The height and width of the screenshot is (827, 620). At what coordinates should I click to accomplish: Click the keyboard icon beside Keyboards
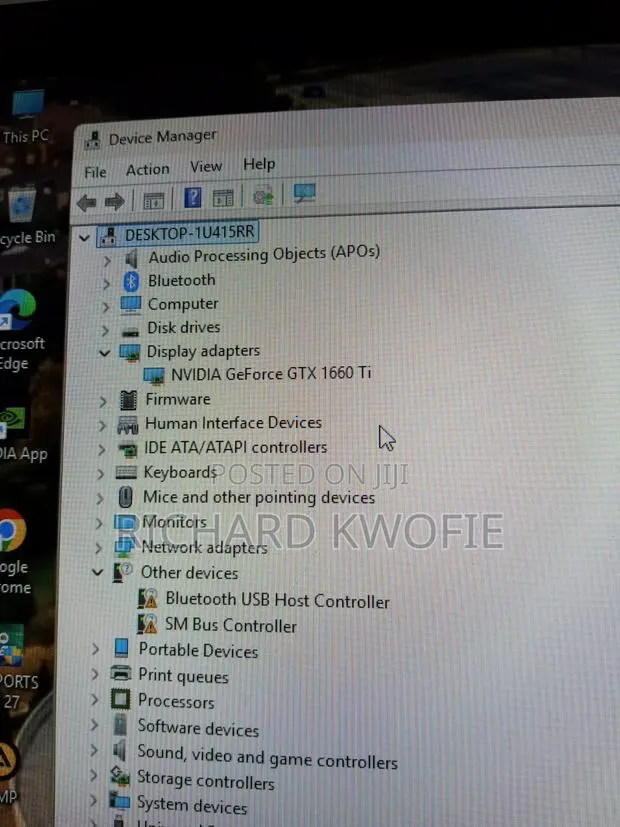(x=126, y=472)
